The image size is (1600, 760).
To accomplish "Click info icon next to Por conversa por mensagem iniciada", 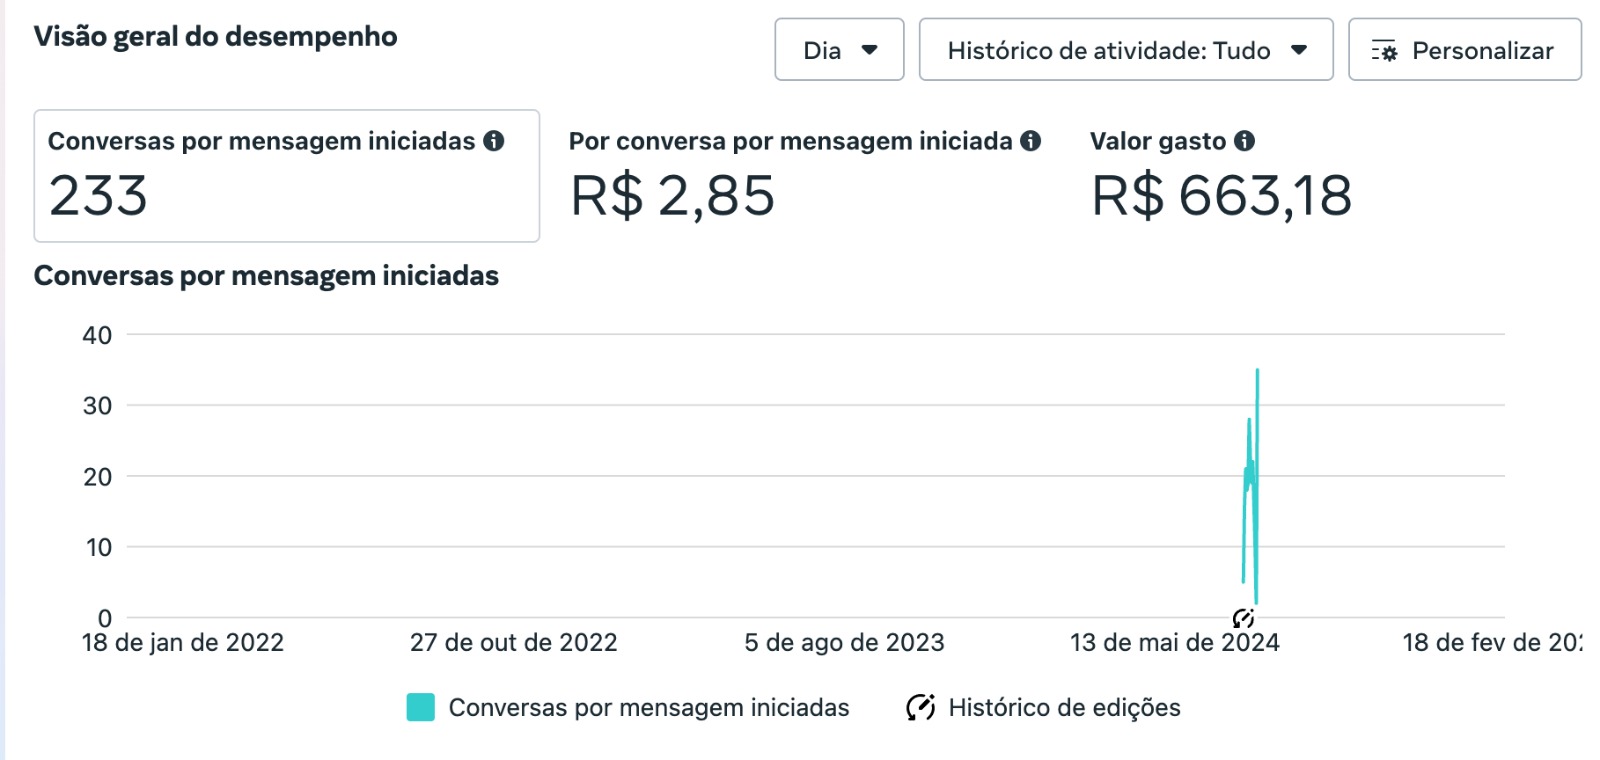I will coord(1031,141).
